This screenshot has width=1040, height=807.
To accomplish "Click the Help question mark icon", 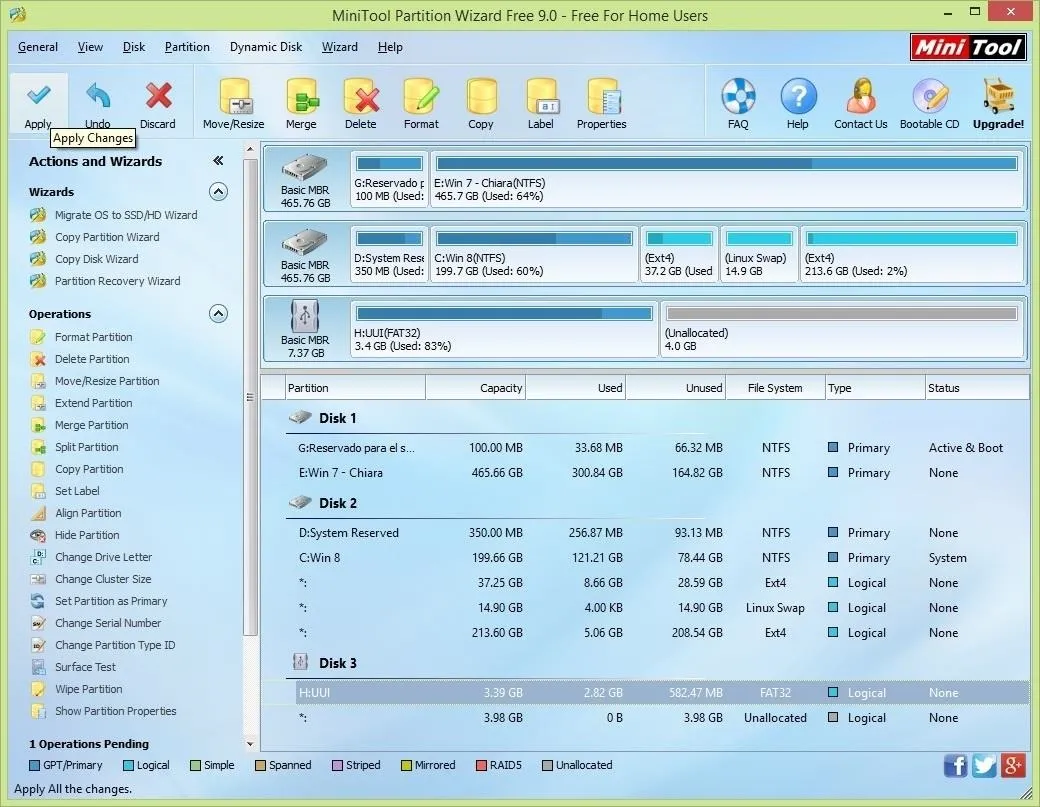I will [798, 96].
